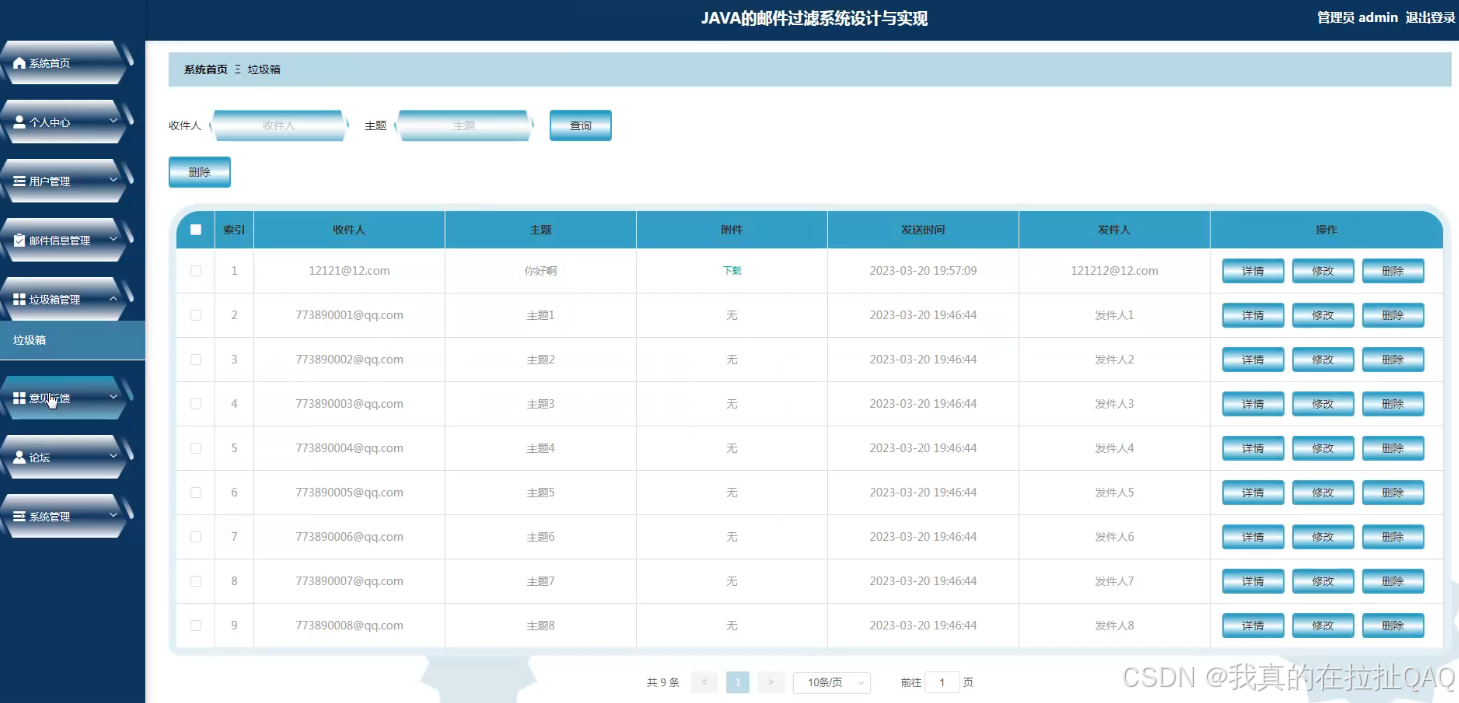Check the box for row 773890005@qq.com
Viewport: 1459px width, 703px height.
(x=196, y=492)
